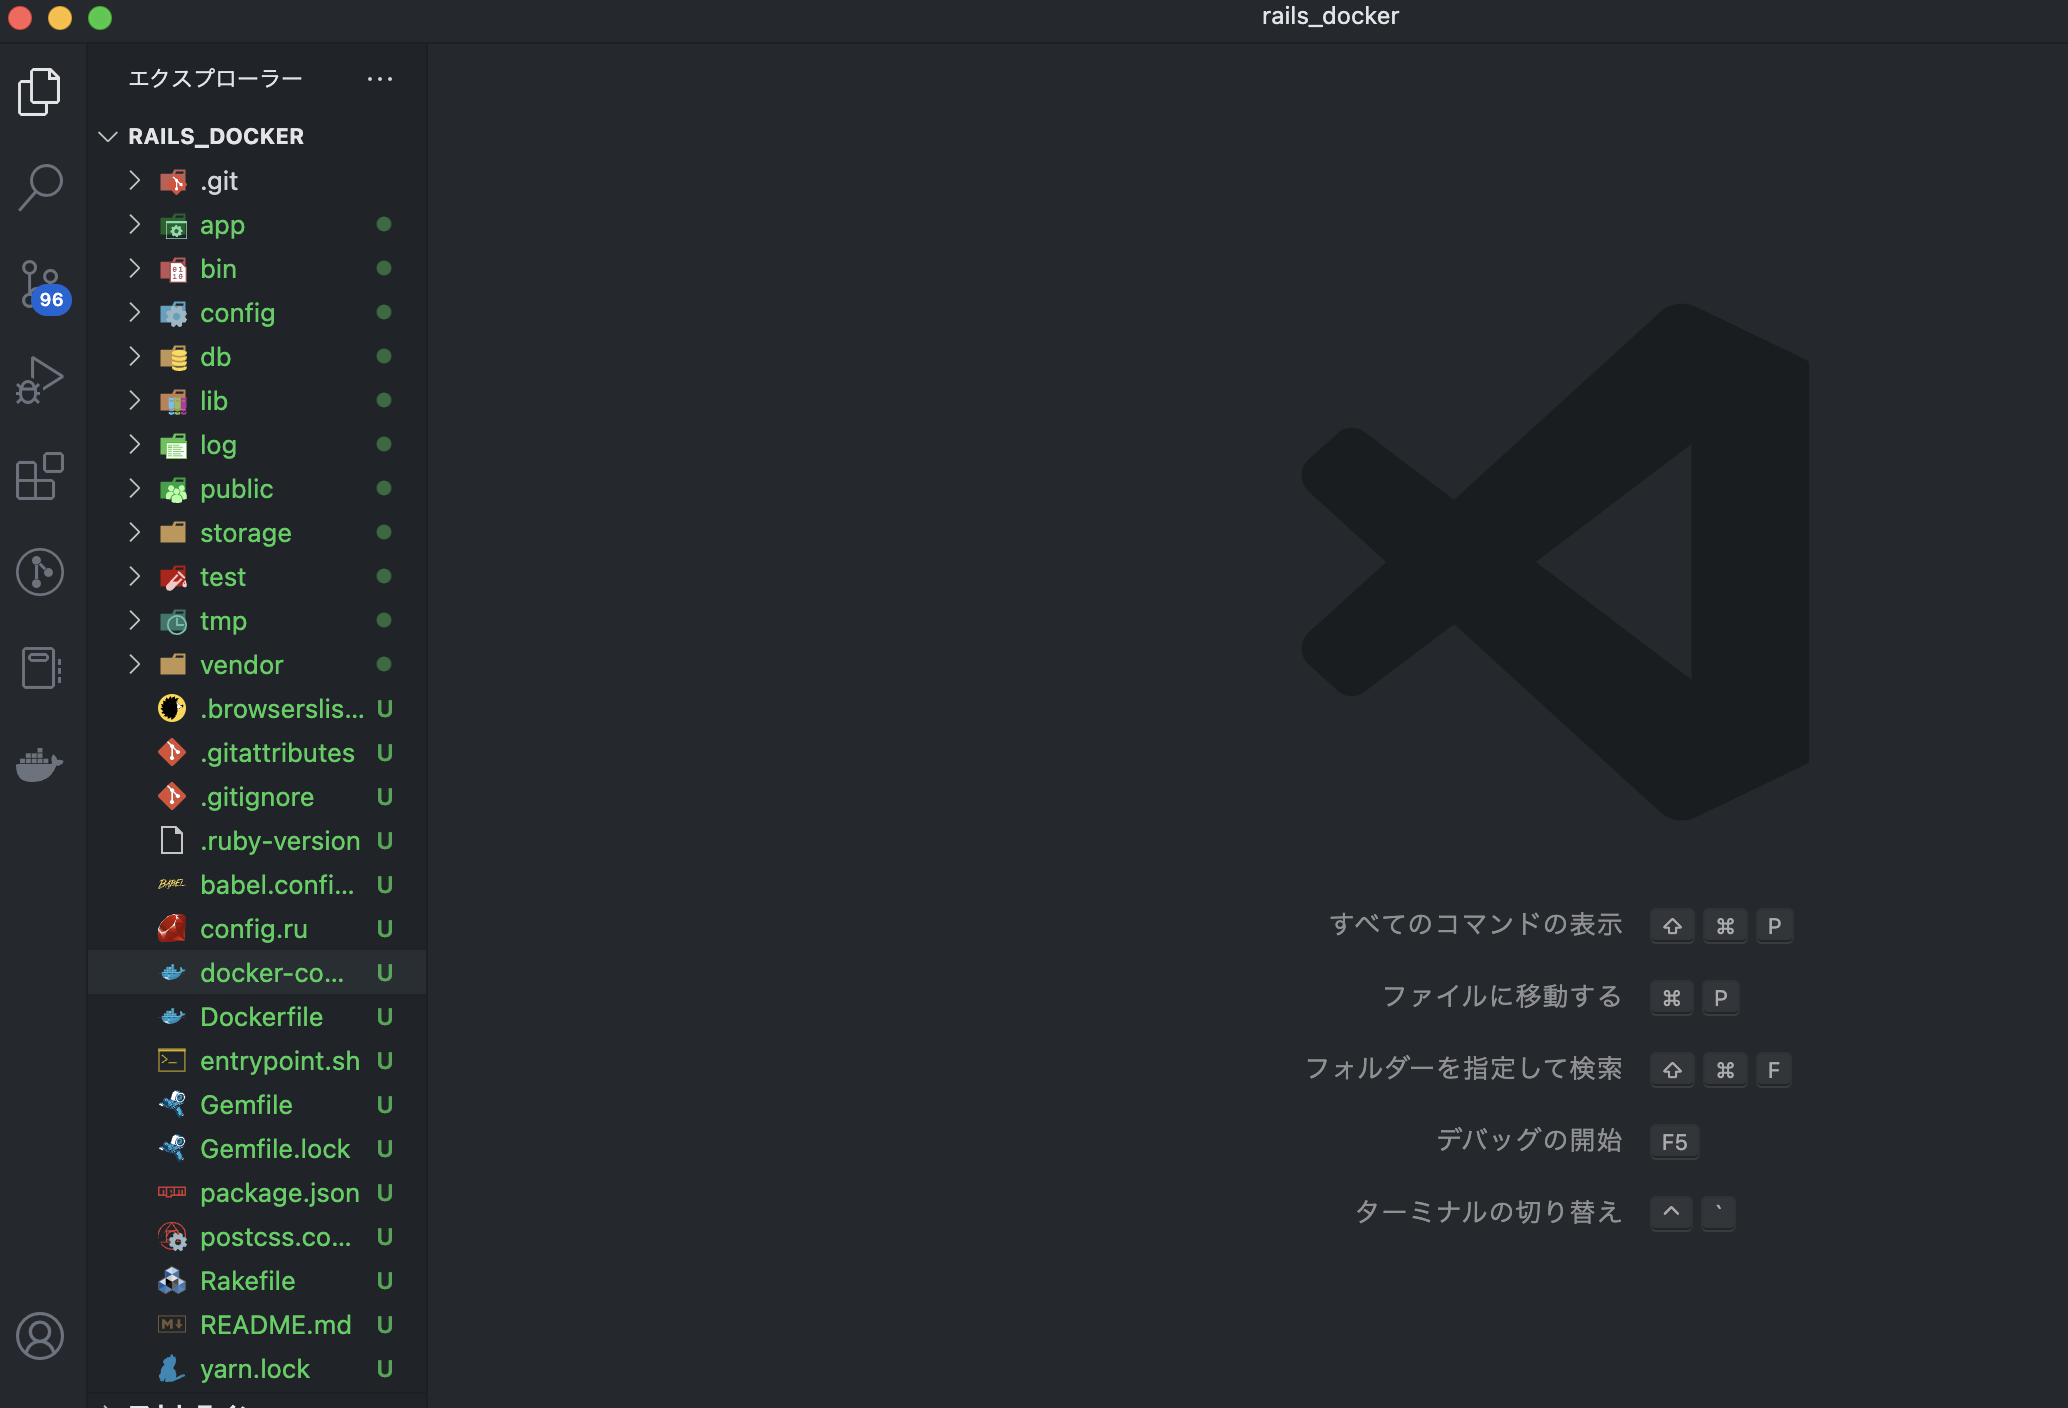2068x1408 pixels.
Task: Open the Extensions view
Action: pos(40,477)
